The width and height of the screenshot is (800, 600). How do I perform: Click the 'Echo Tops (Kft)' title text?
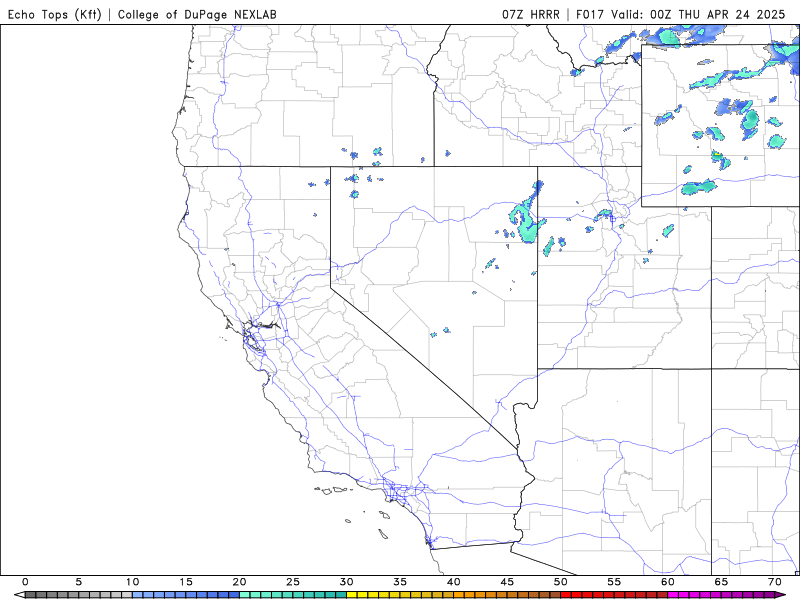click(54, 14)
